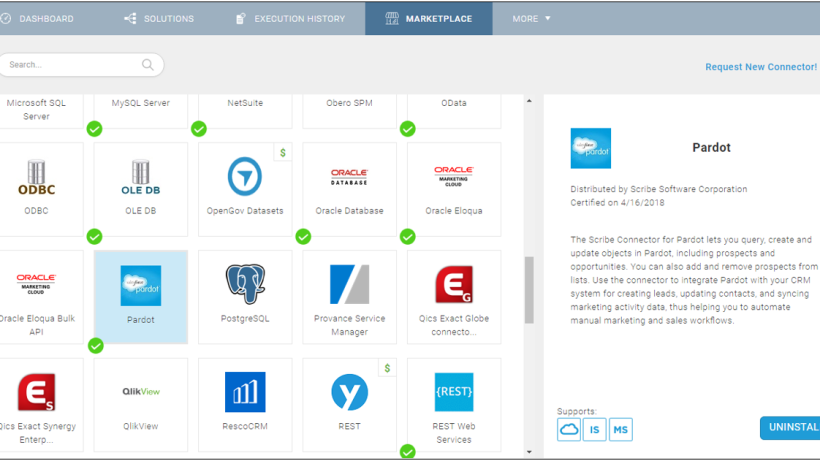Click the installed checkmark below OData
The height and width of the screenshot is (461, 820).
coord(407,129)
